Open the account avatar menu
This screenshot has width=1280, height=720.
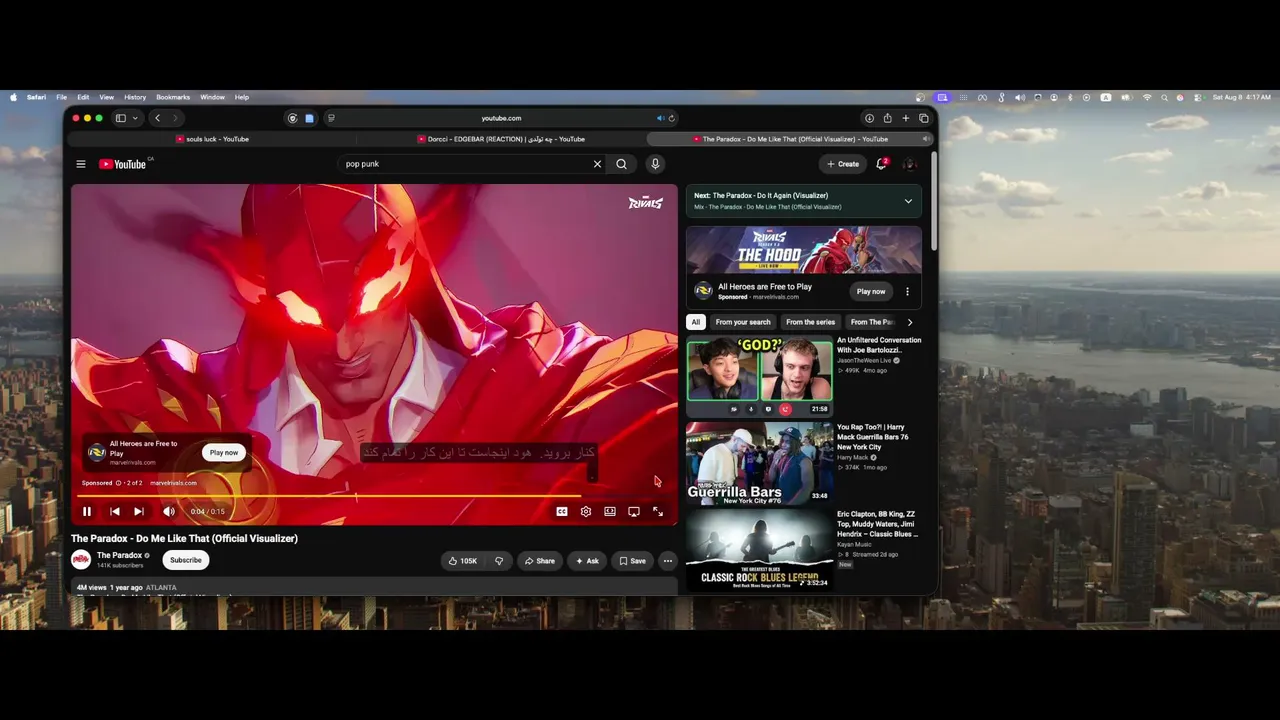[909, 164]
